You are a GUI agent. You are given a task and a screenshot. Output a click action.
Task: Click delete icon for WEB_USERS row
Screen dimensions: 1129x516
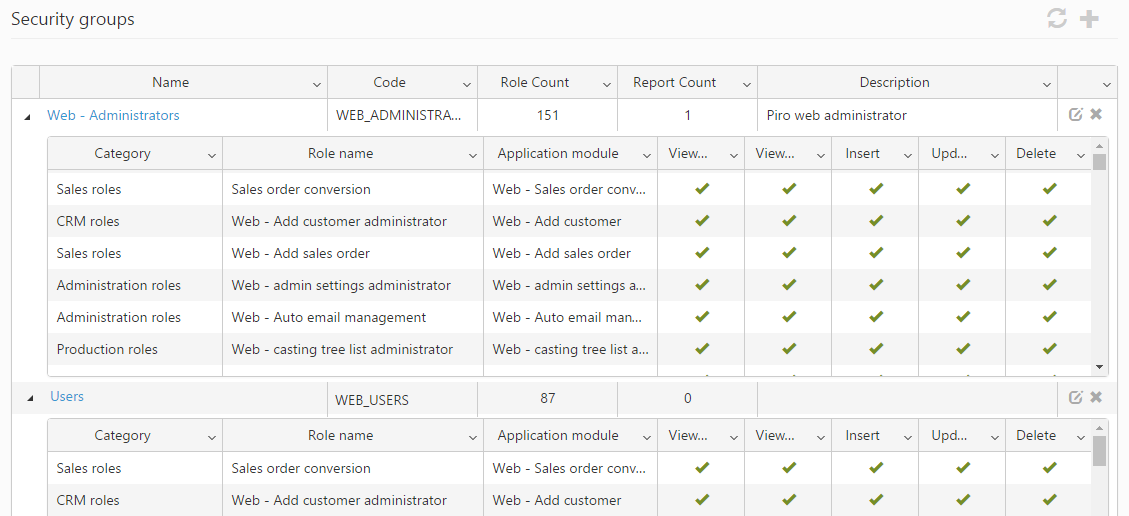(x=1096, y=398)
